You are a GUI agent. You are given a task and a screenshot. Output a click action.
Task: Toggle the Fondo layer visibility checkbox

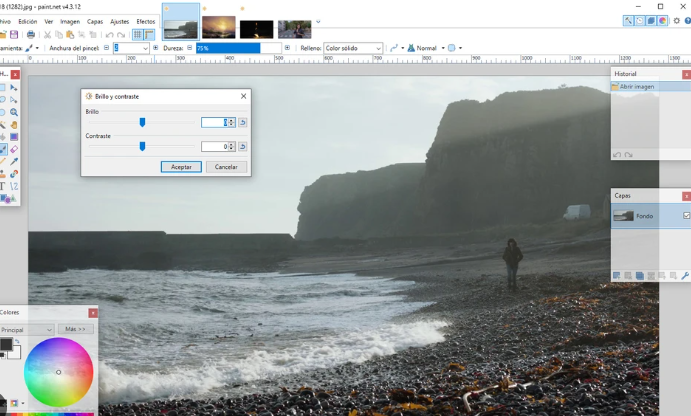pyautogui.click(x=687, y=215)
